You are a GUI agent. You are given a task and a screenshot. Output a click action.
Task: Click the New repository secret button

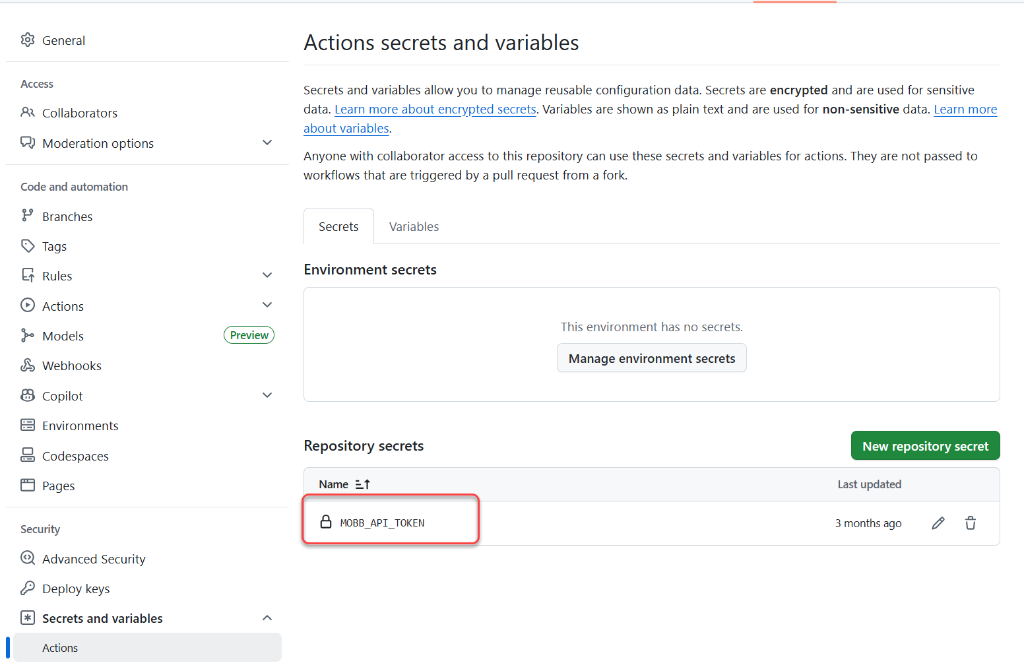[x=925, y=446]
